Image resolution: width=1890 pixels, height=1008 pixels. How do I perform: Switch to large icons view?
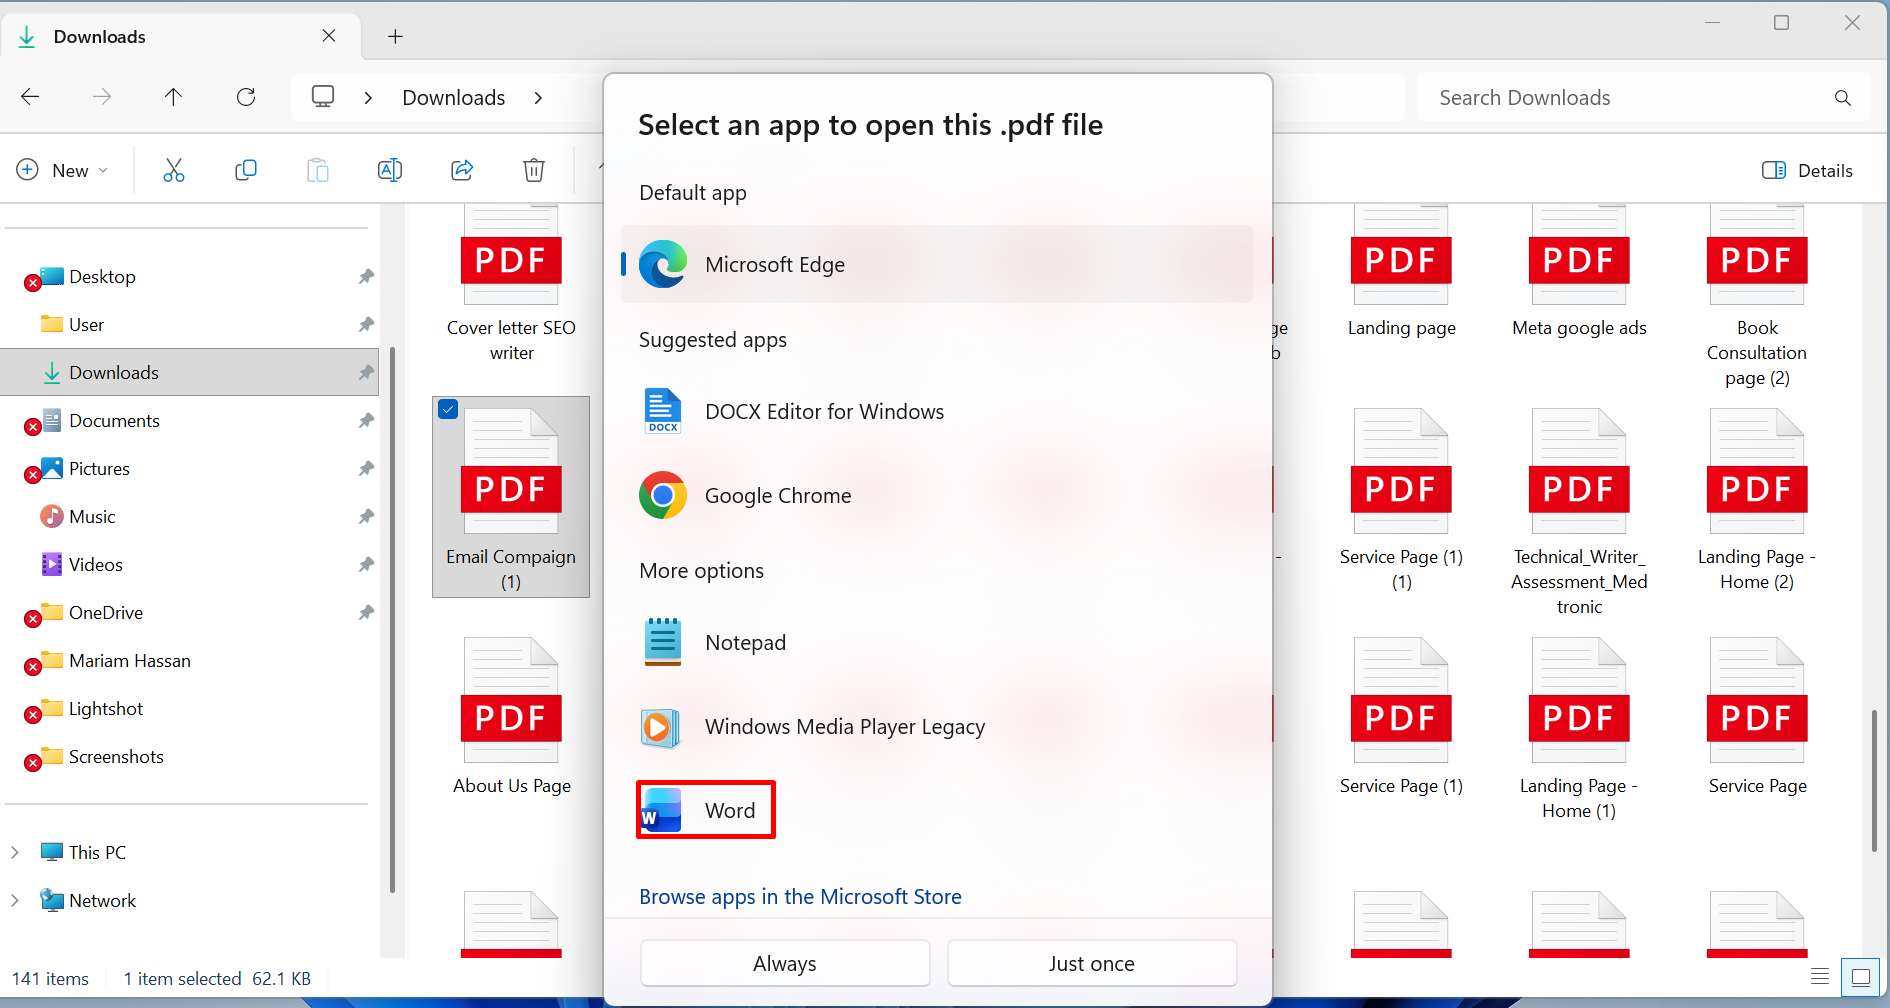pyautogui.click(x=1861, y=976)
